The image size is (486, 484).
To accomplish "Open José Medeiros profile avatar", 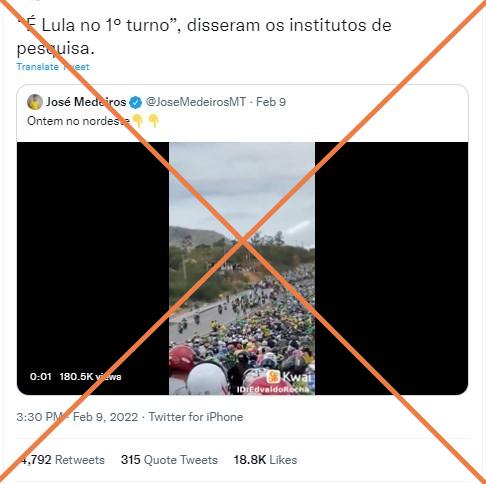I will [x=35, y=102].
